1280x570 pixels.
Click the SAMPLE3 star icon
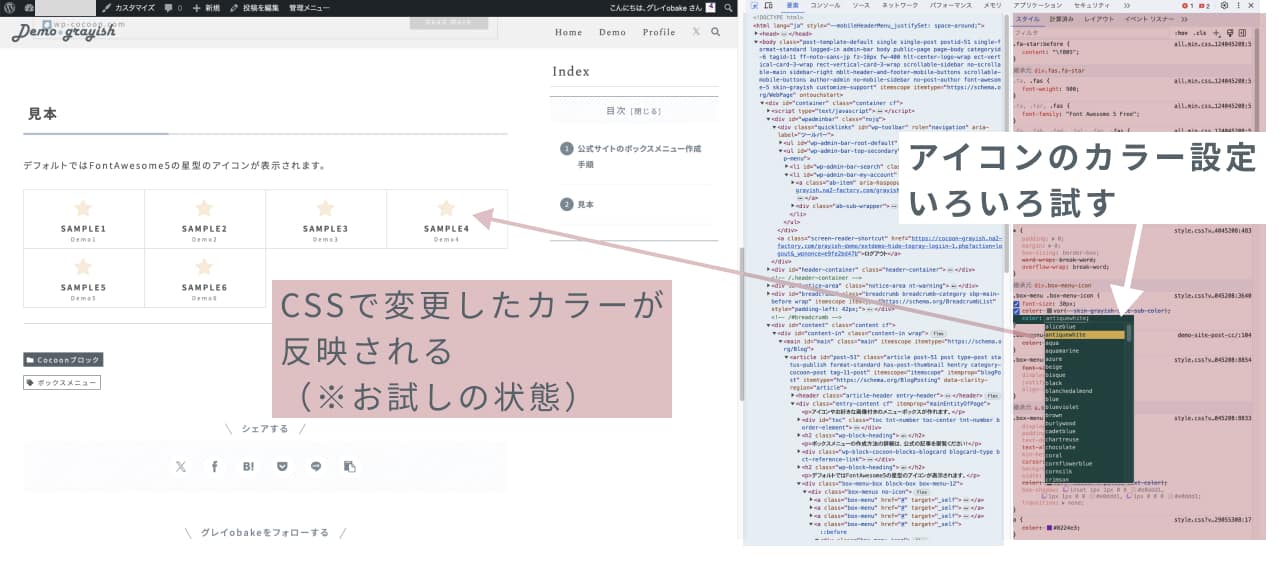(x=325, y=208)
